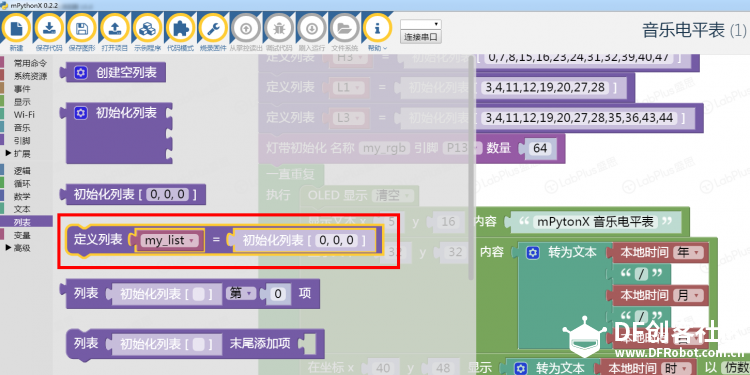Open the 年 local time dropdown
The width and height of the screenshot is (750, 375).
[x=689, y=253]
